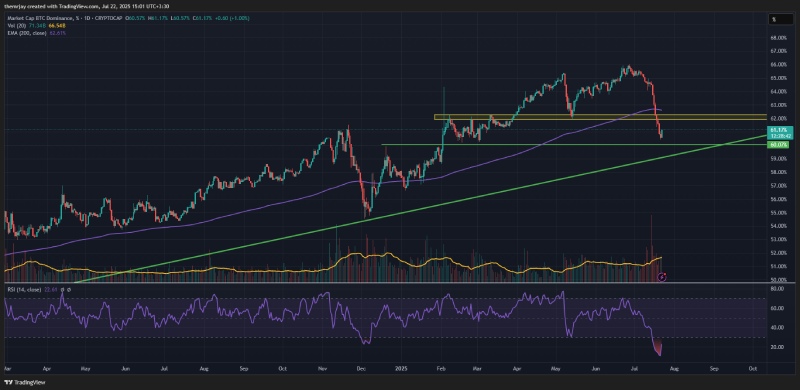Click the 68.00% price axis label

778,38
